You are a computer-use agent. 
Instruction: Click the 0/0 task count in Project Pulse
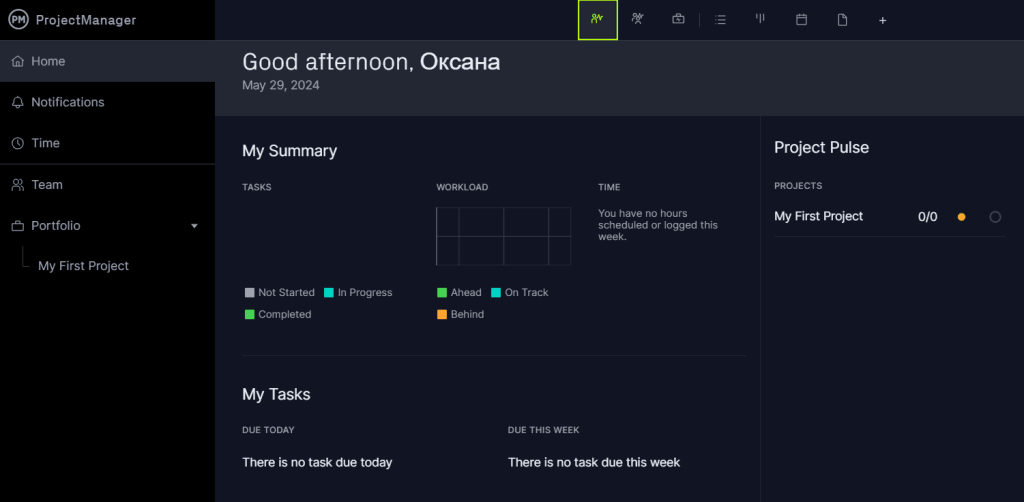[927, 217]
